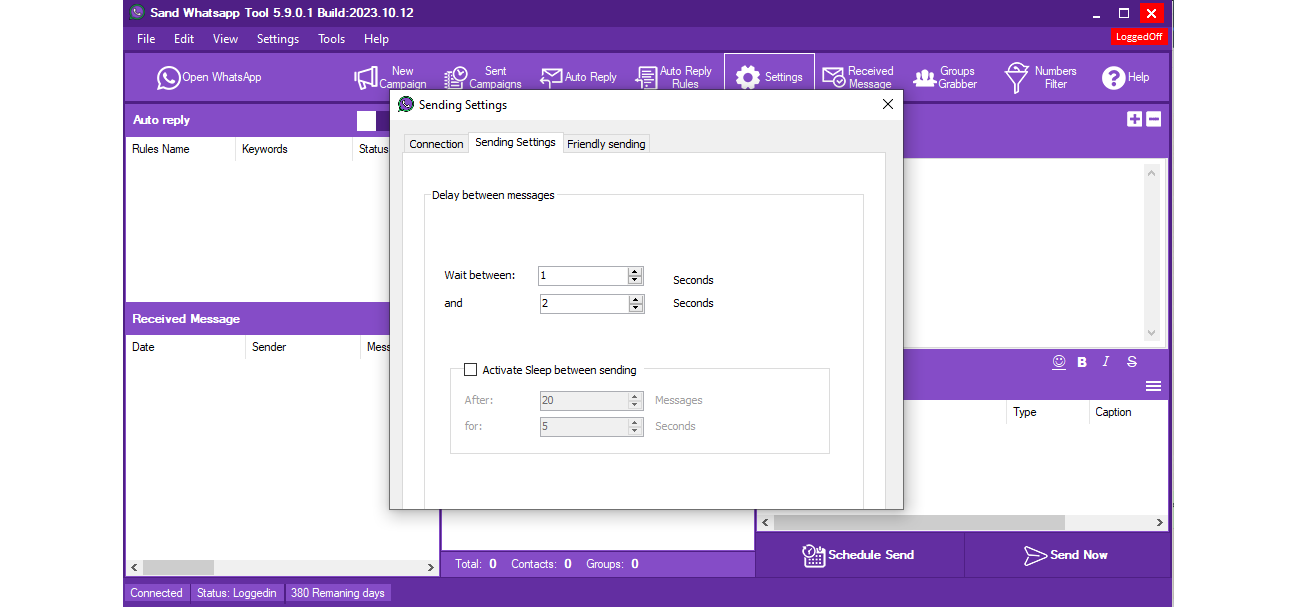Click the plus icon in purple header
The height and width of the screenshot is (607, 1297).
(1134, 119)
